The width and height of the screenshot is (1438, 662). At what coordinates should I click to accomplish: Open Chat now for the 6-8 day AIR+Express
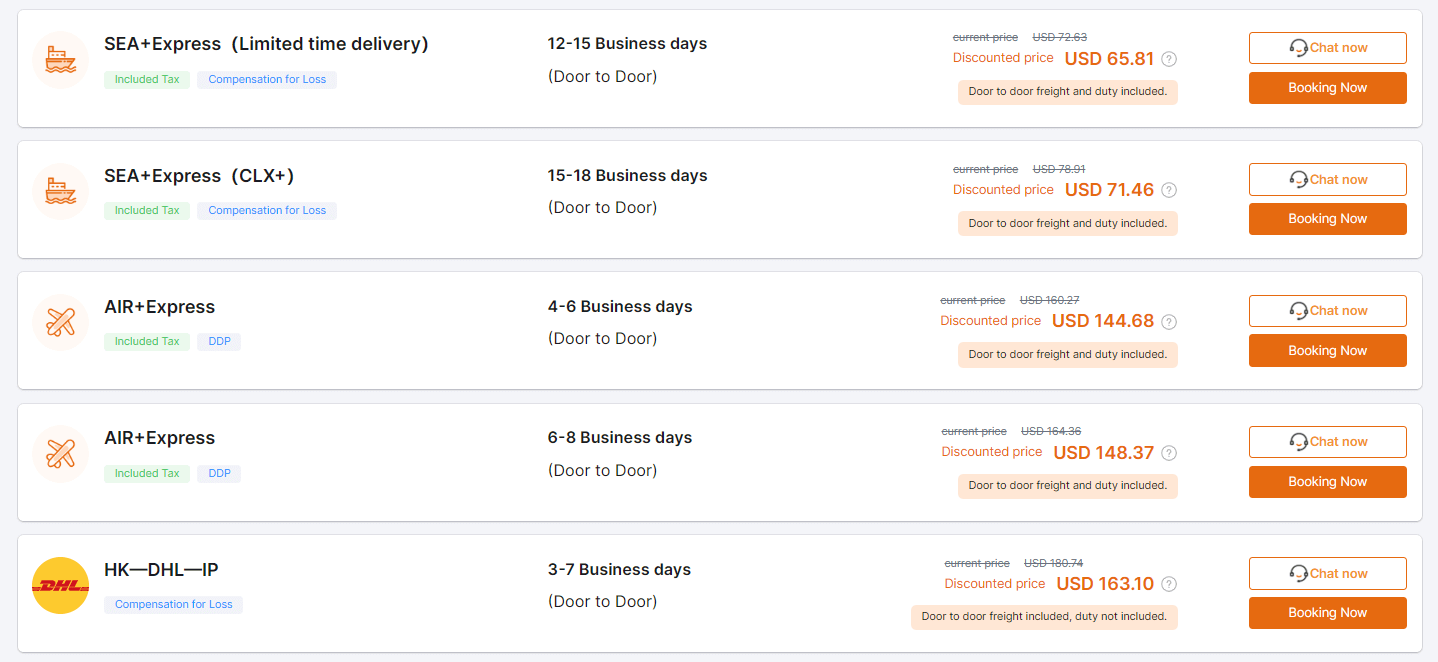point(1327,441)
